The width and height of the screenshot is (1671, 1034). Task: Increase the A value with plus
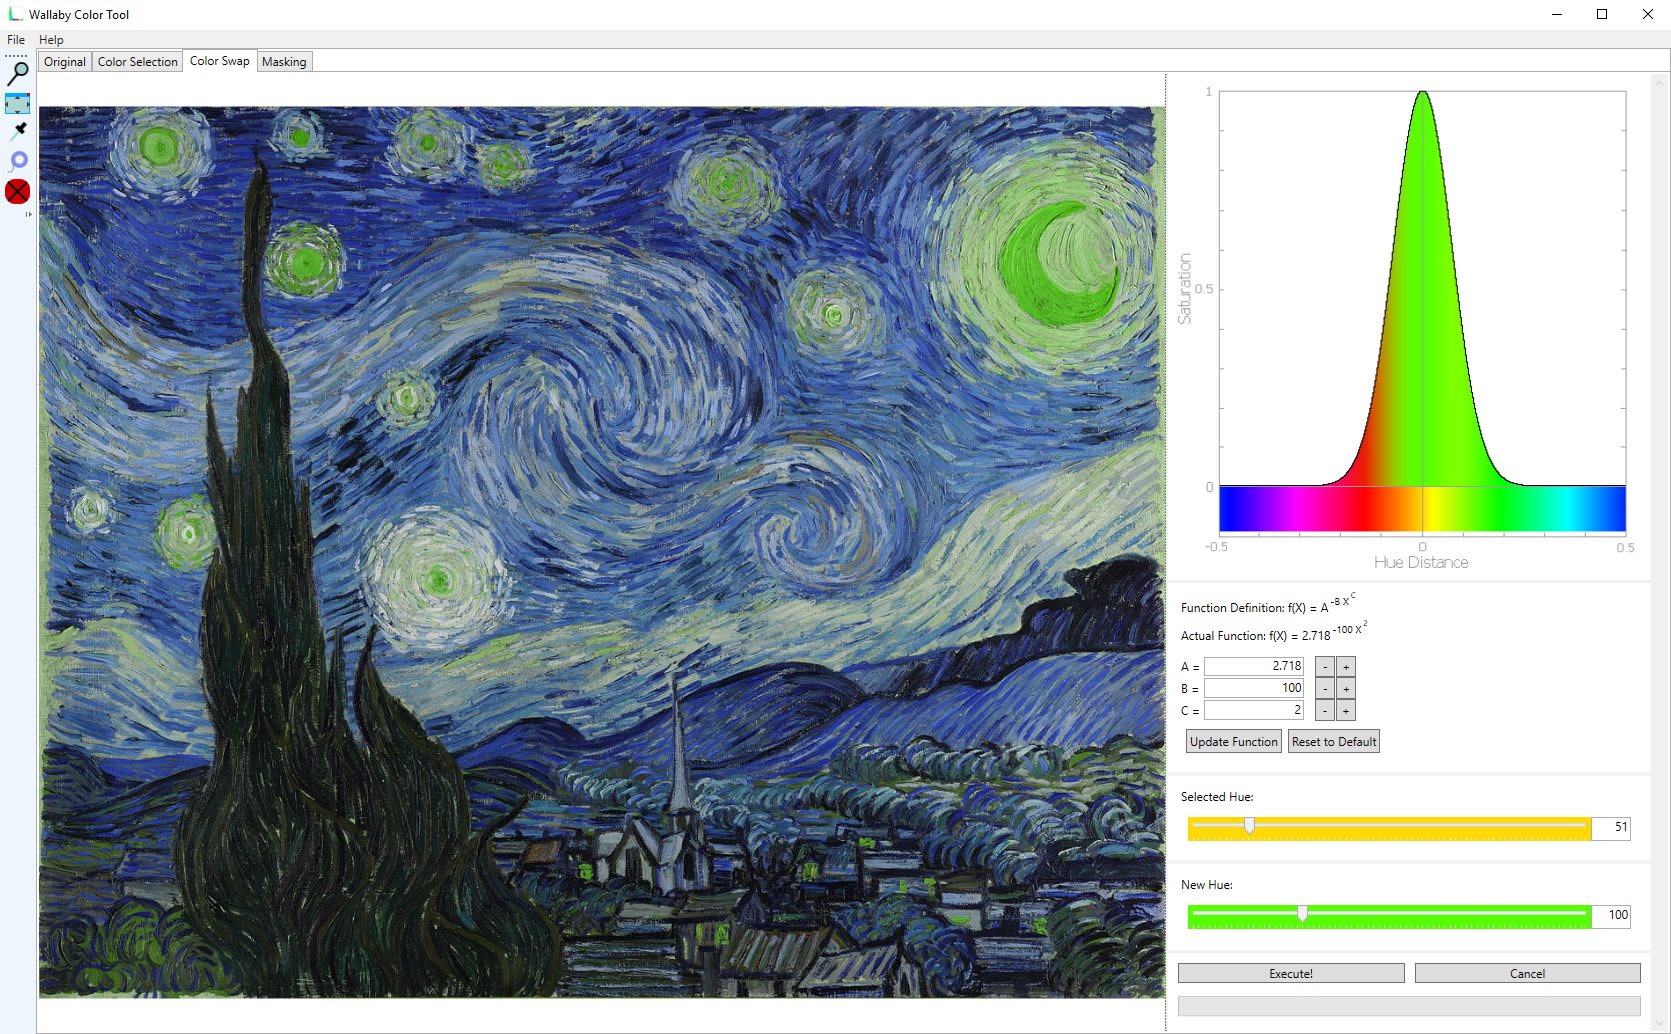pyautogui.click(x=1345, y=667)
